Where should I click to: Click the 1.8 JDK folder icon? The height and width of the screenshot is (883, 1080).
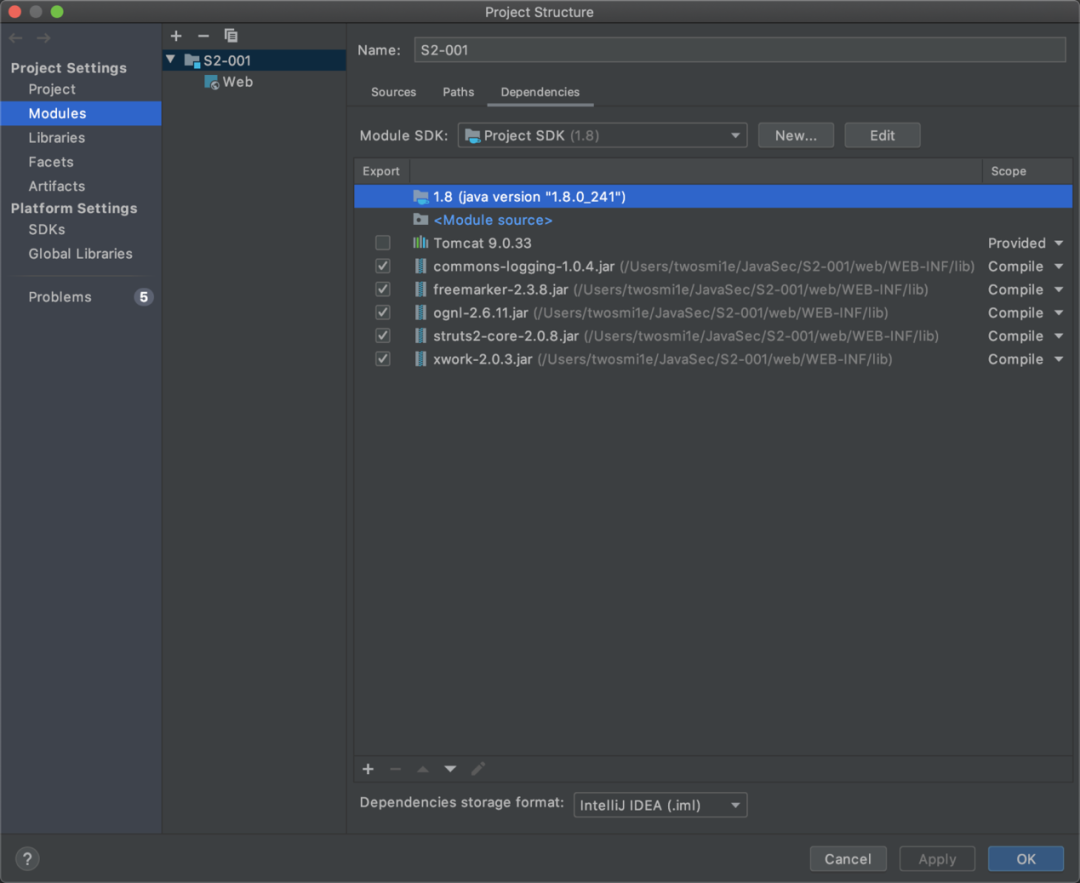(x=420, y=197)
